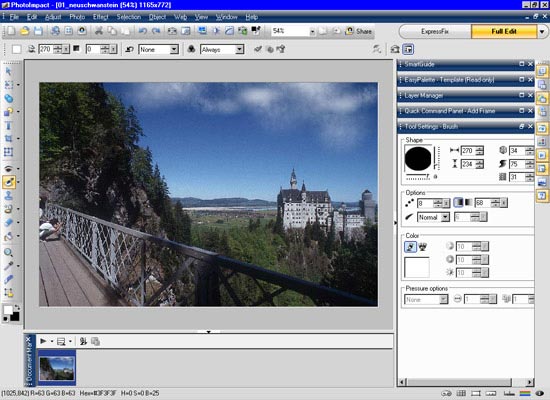The width and height of the screenshot is (550, 400).
Task: Switch to ExpressFix mode
Action: coord(435,32)
